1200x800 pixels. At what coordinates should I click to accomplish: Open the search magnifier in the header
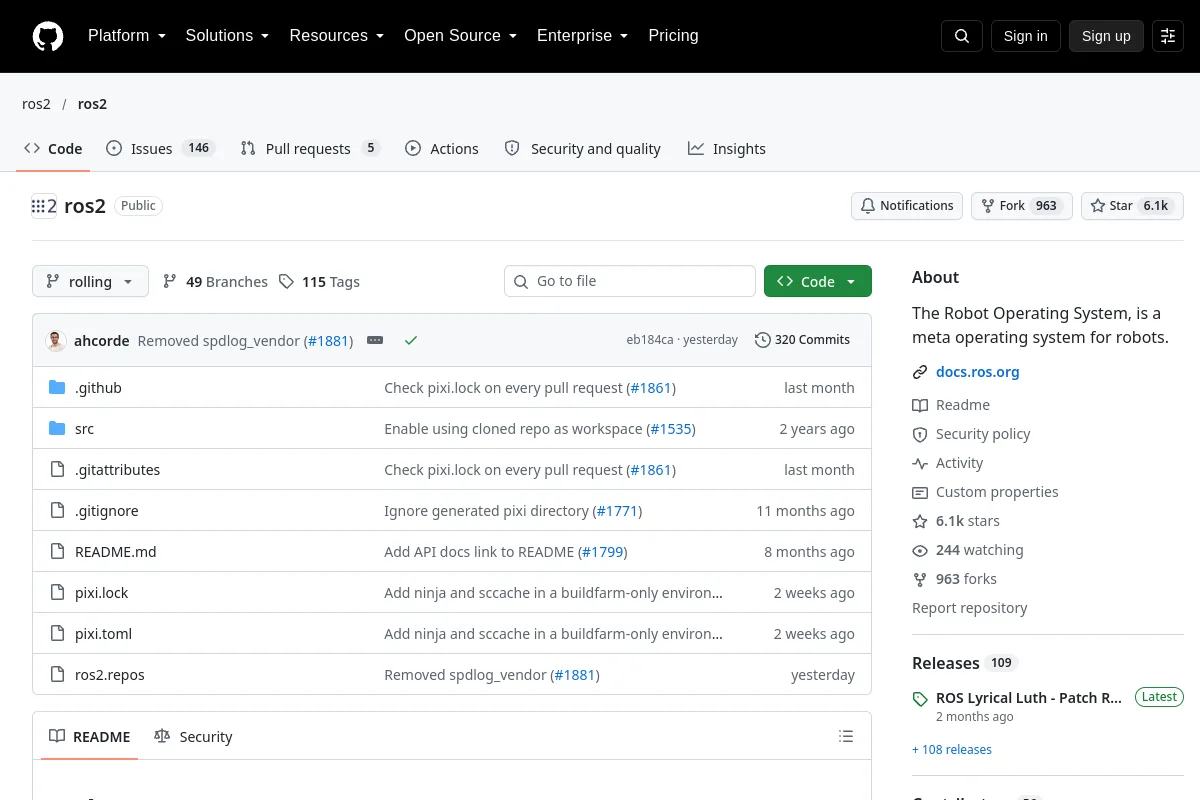(x=962, y=36)
